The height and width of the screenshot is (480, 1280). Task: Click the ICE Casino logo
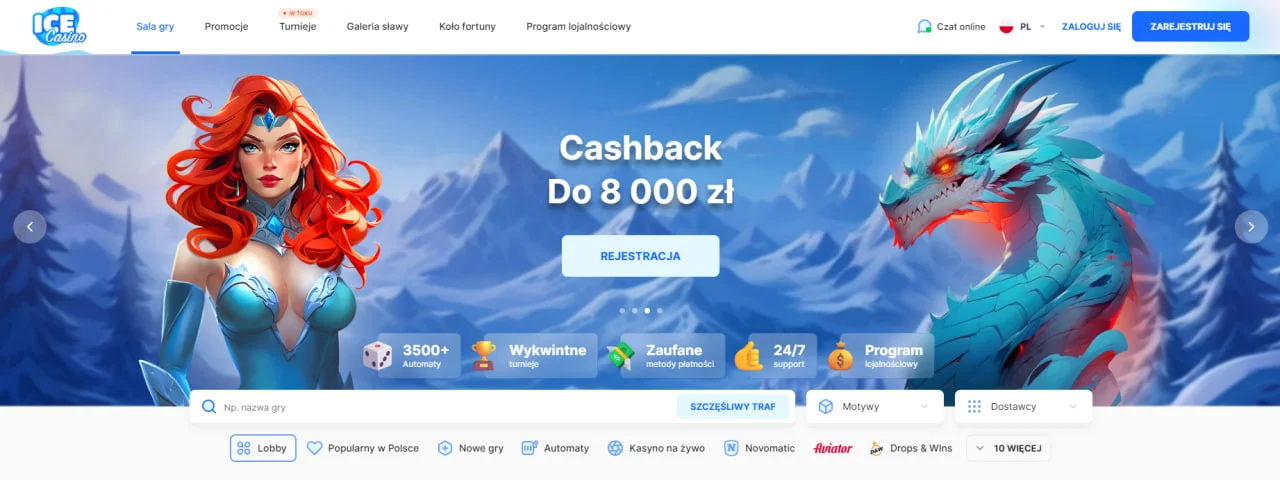click(59, 27)
